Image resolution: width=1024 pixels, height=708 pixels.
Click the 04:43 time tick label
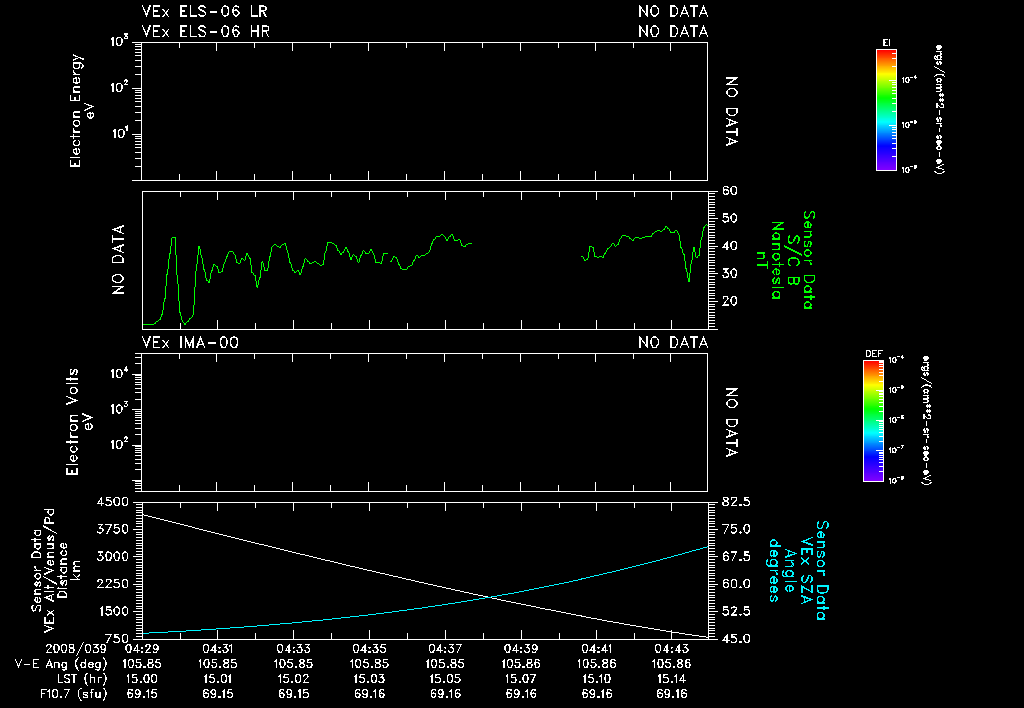coord(672,649)
